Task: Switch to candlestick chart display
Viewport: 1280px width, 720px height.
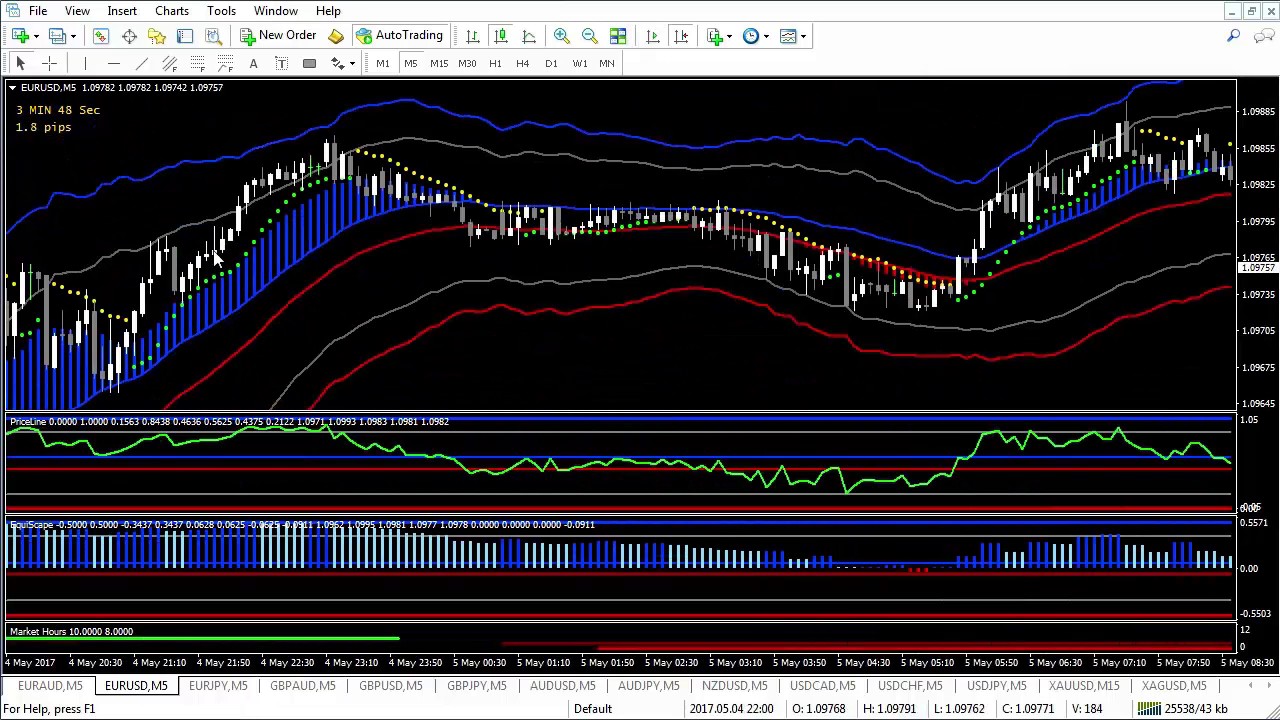Action: 501,36
